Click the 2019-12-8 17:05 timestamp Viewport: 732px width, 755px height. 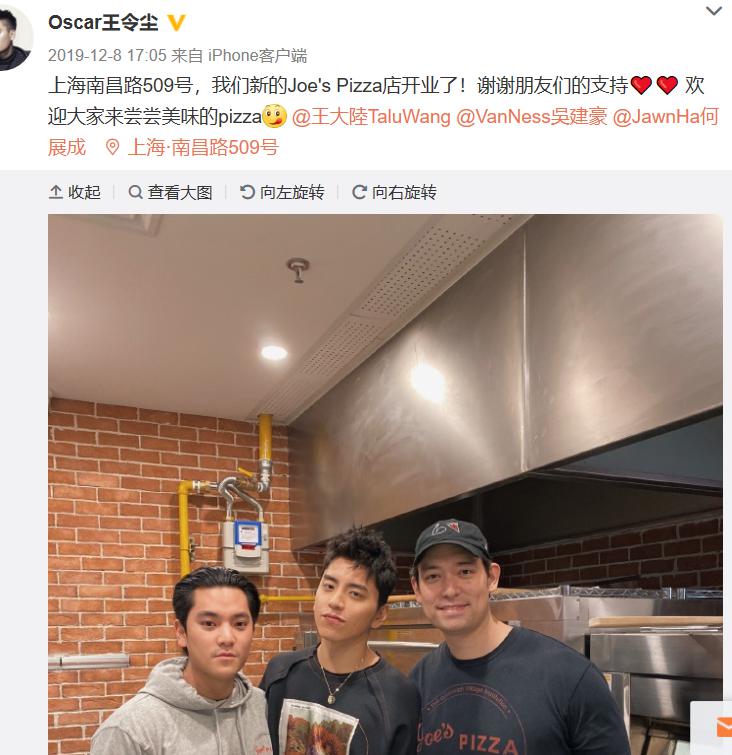(107, 55)
